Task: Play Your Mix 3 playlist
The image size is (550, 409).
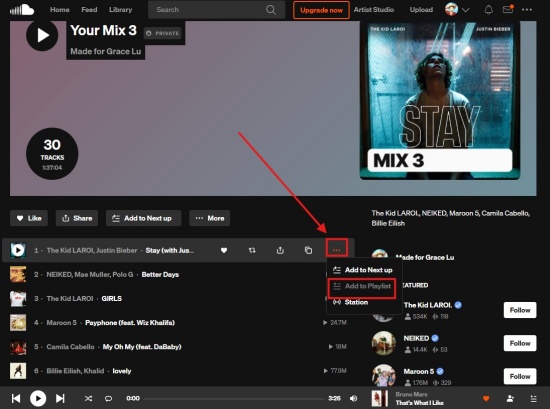Action: pos(42,35)
